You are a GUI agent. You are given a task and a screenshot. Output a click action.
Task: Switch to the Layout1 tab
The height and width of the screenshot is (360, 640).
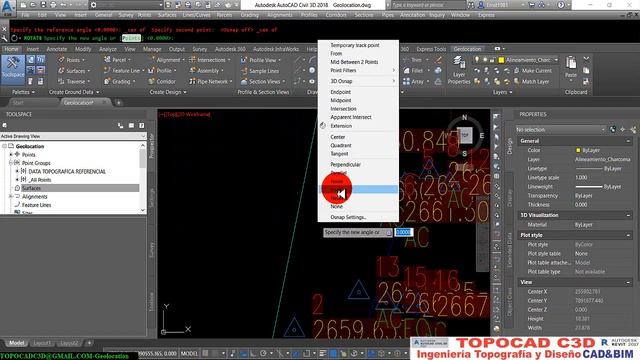[x=42, y=343]
